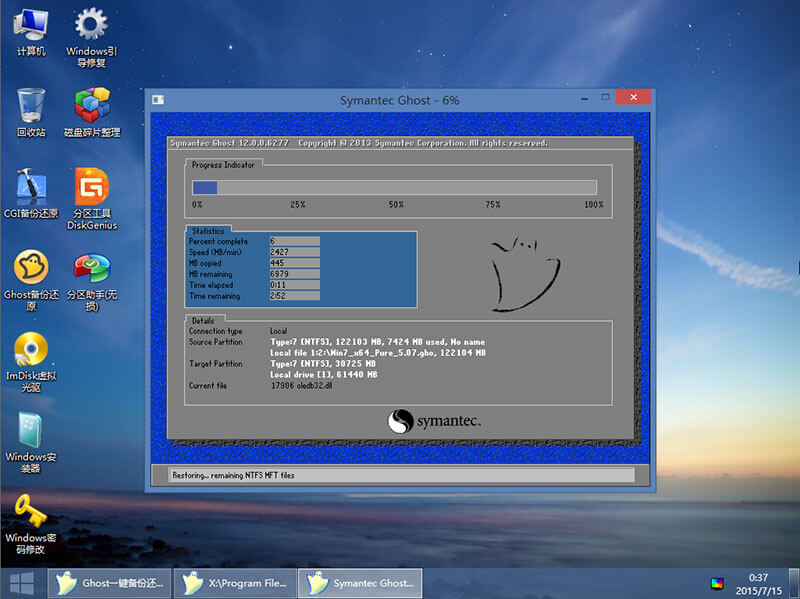Launch the 分区工具 DiskGenius icon
The image size is (800, 599).
92,187
